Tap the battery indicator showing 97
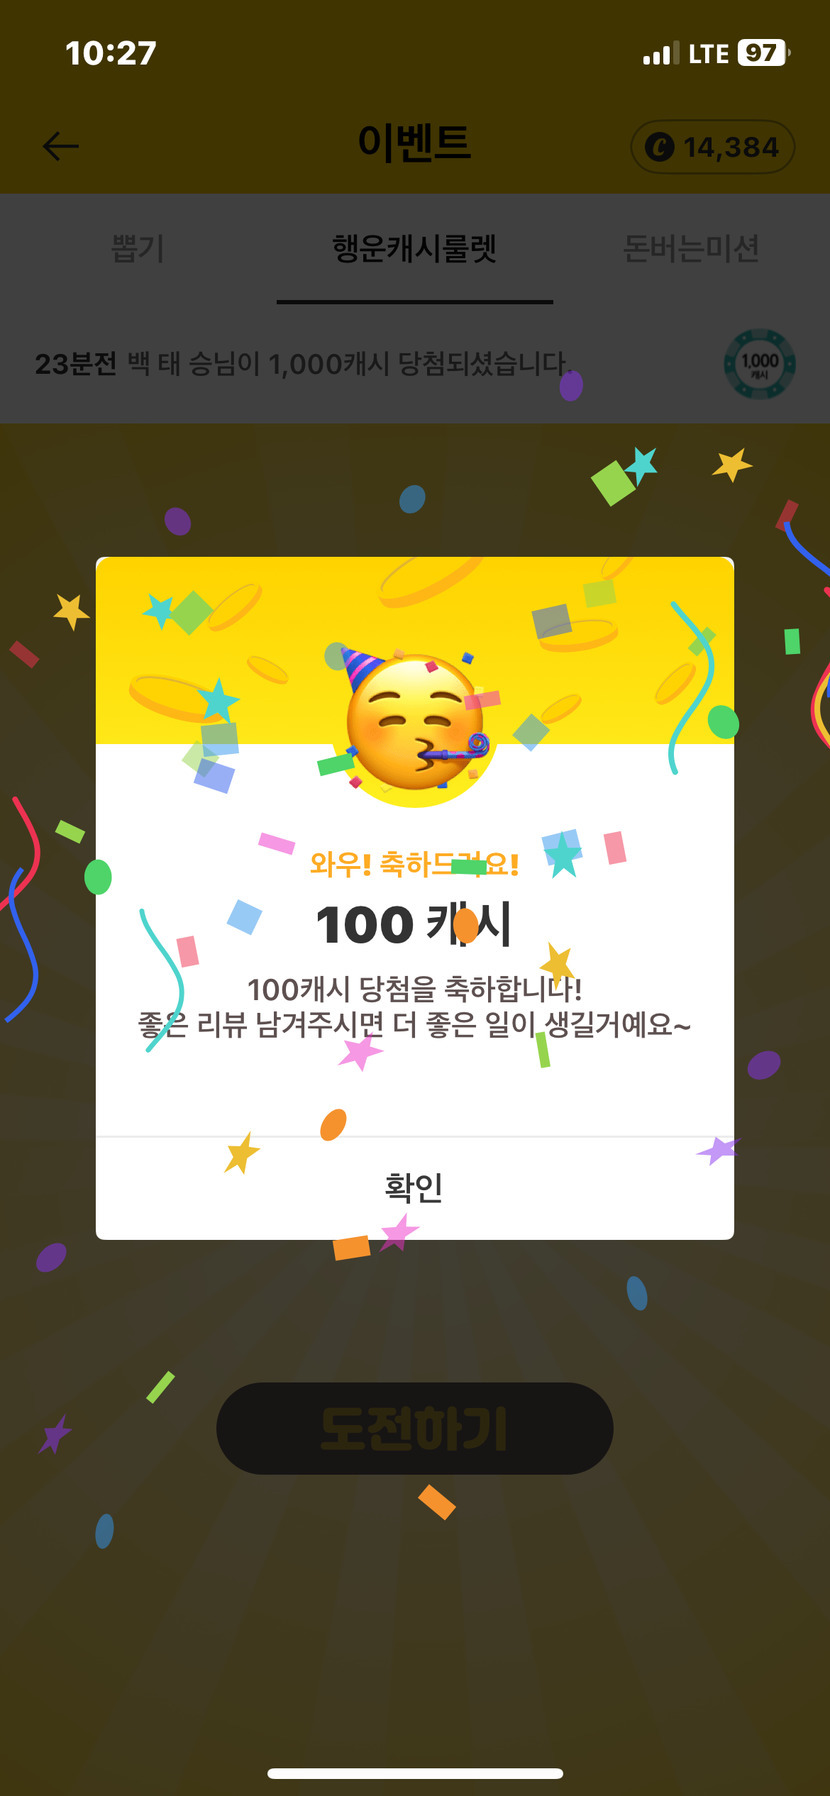The image size is (830, 1796). pyautogui.click(x=763, y=53)
